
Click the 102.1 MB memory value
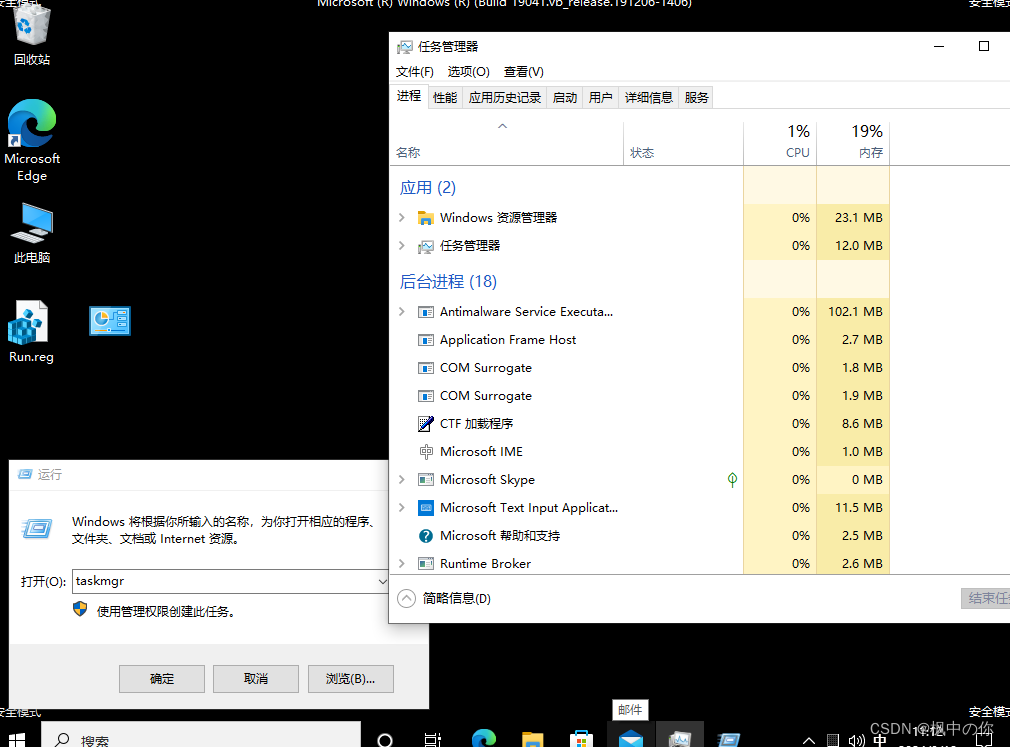pos(855,312)
